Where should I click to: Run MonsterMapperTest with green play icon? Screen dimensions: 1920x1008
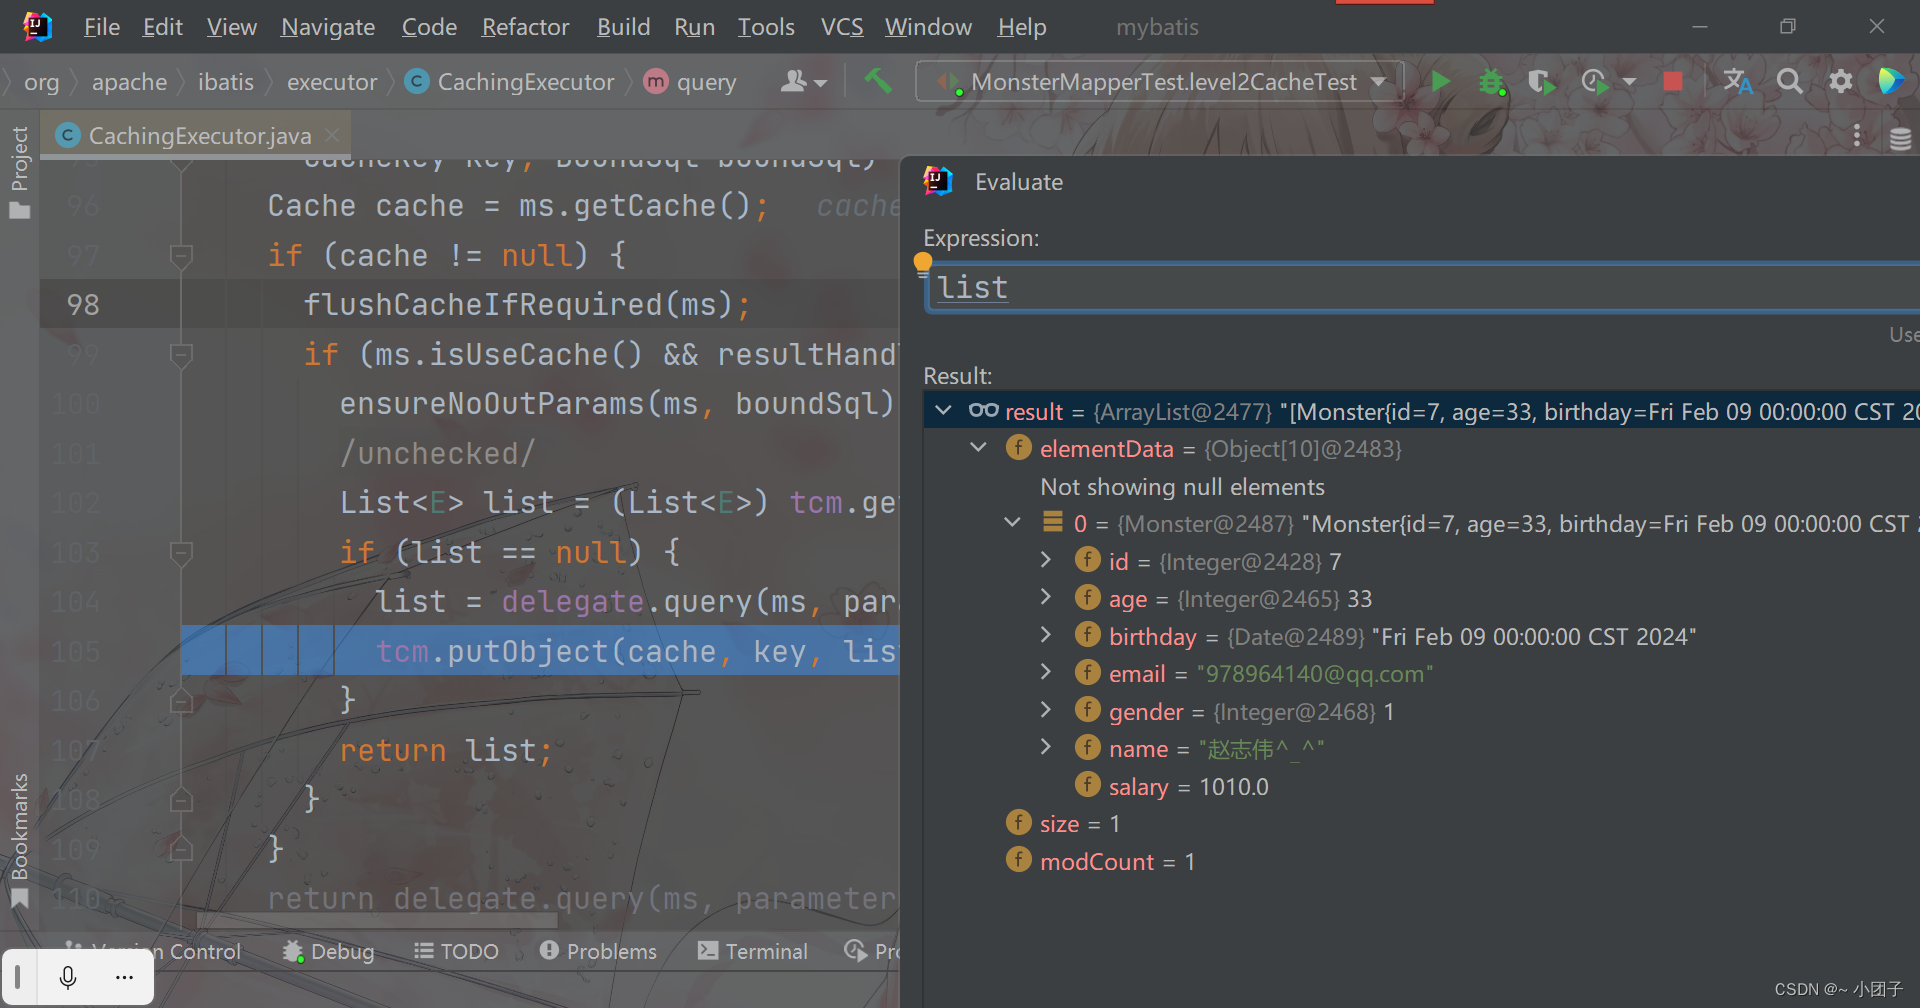[1441, 81]
